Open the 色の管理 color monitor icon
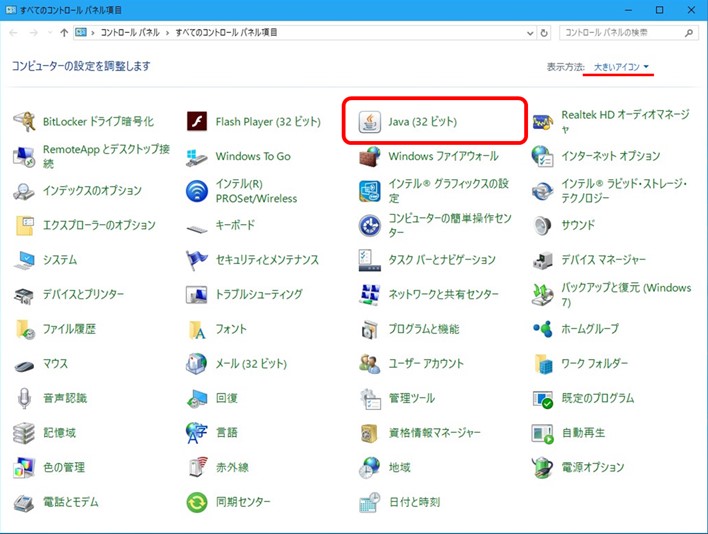Viewport: 708px width, 534px height. [24, 468]
